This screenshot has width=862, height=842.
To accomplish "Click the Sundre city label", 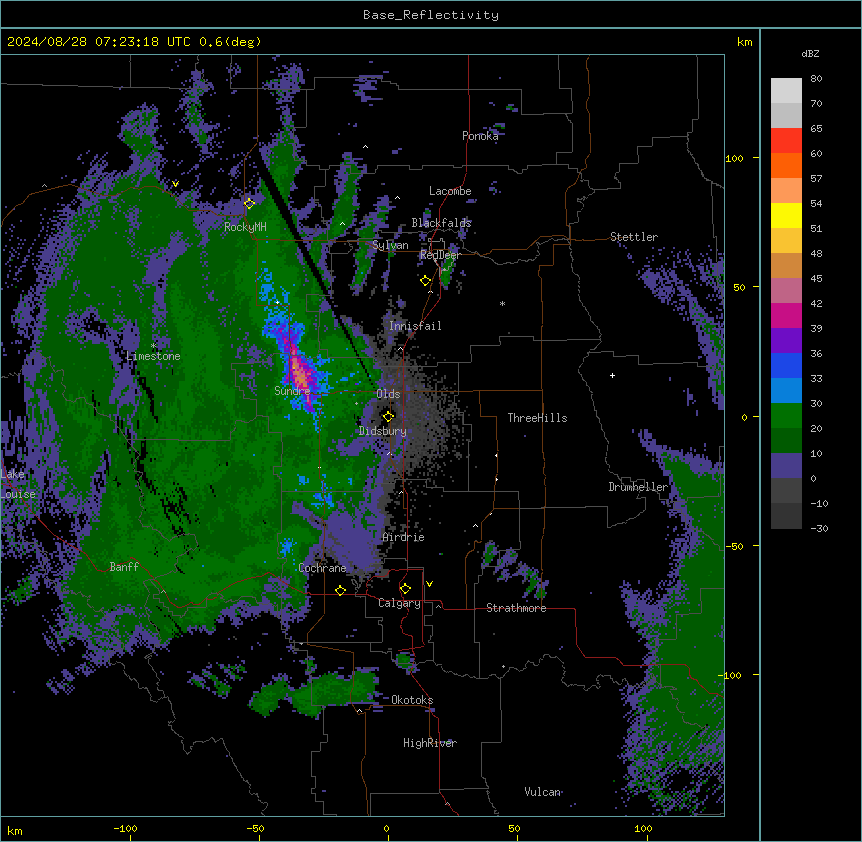I will (292, 391).
